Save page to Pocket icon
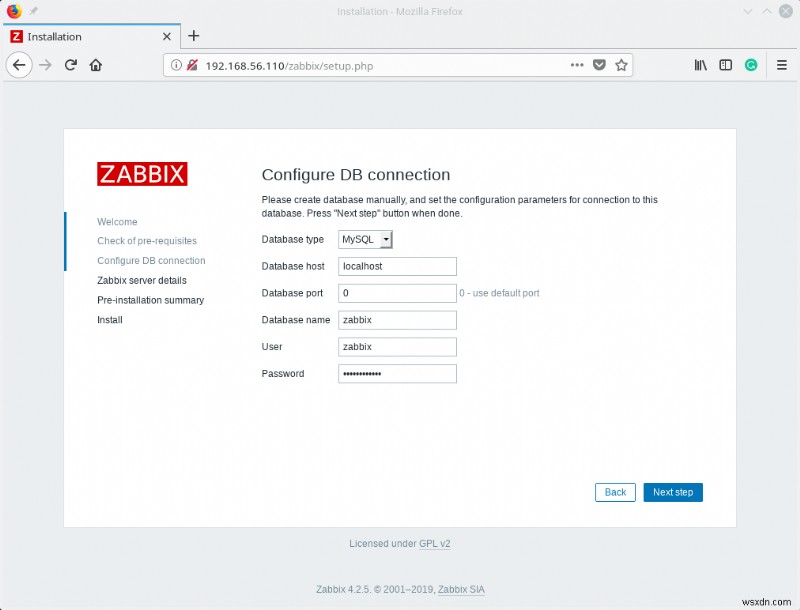800x610 pixels. point(599,65)
